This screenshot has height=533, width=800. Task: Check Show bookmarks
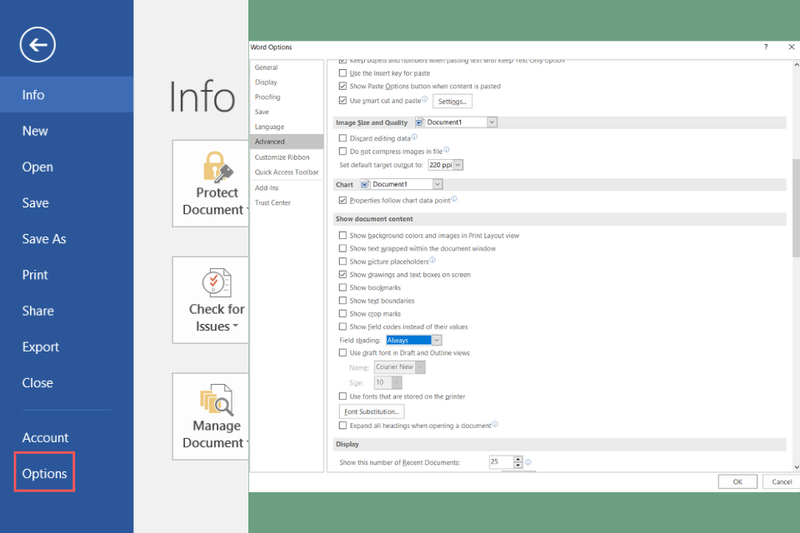click(343, 288)
